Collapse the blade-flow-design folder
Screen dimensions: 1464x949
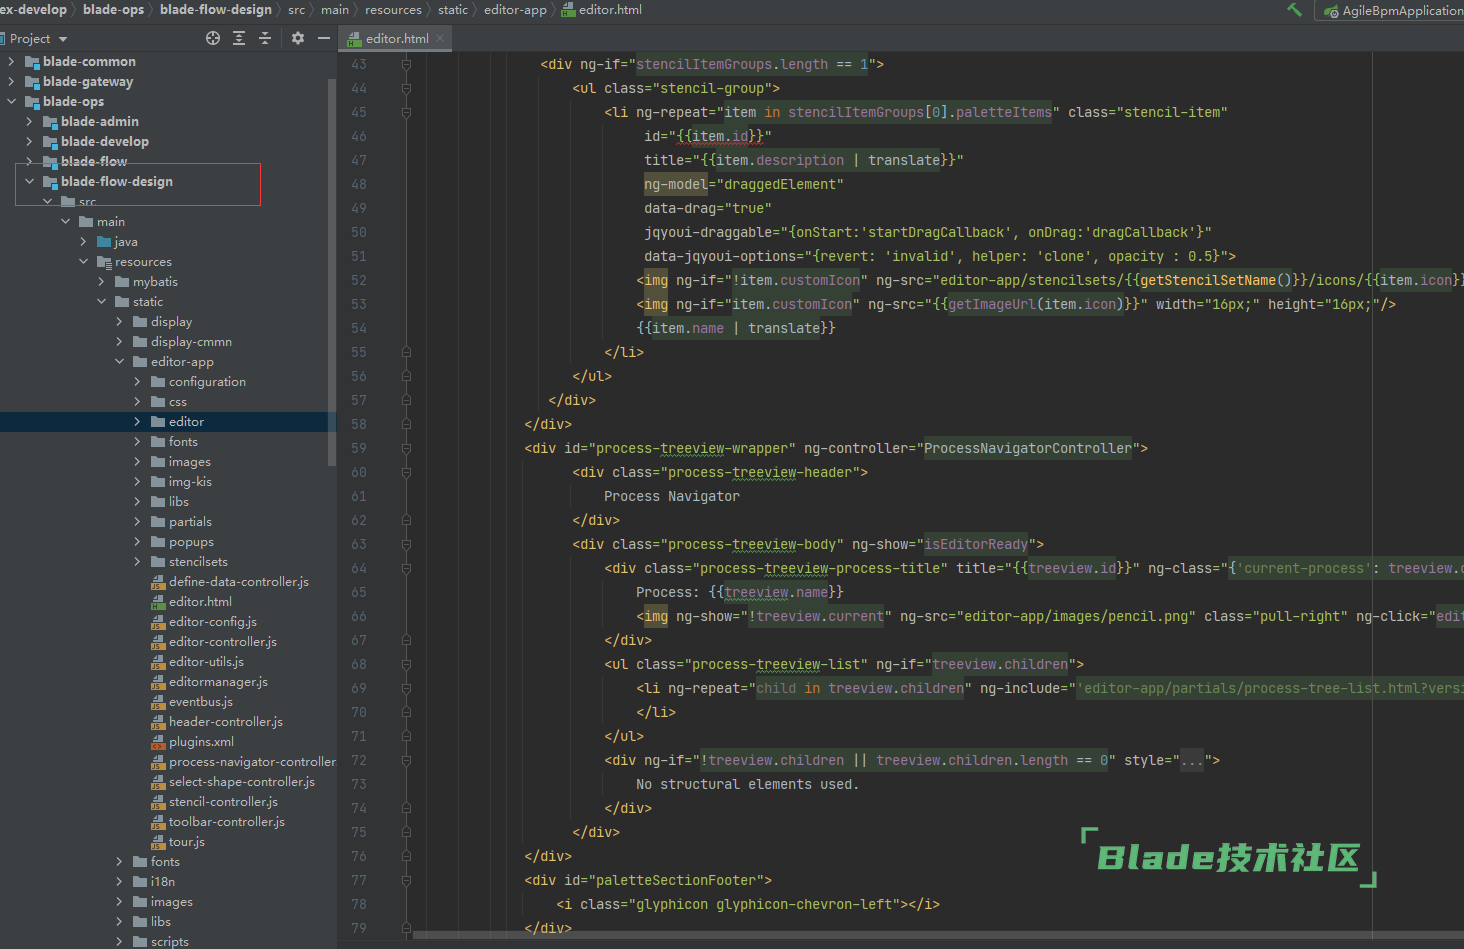point(29,181)
